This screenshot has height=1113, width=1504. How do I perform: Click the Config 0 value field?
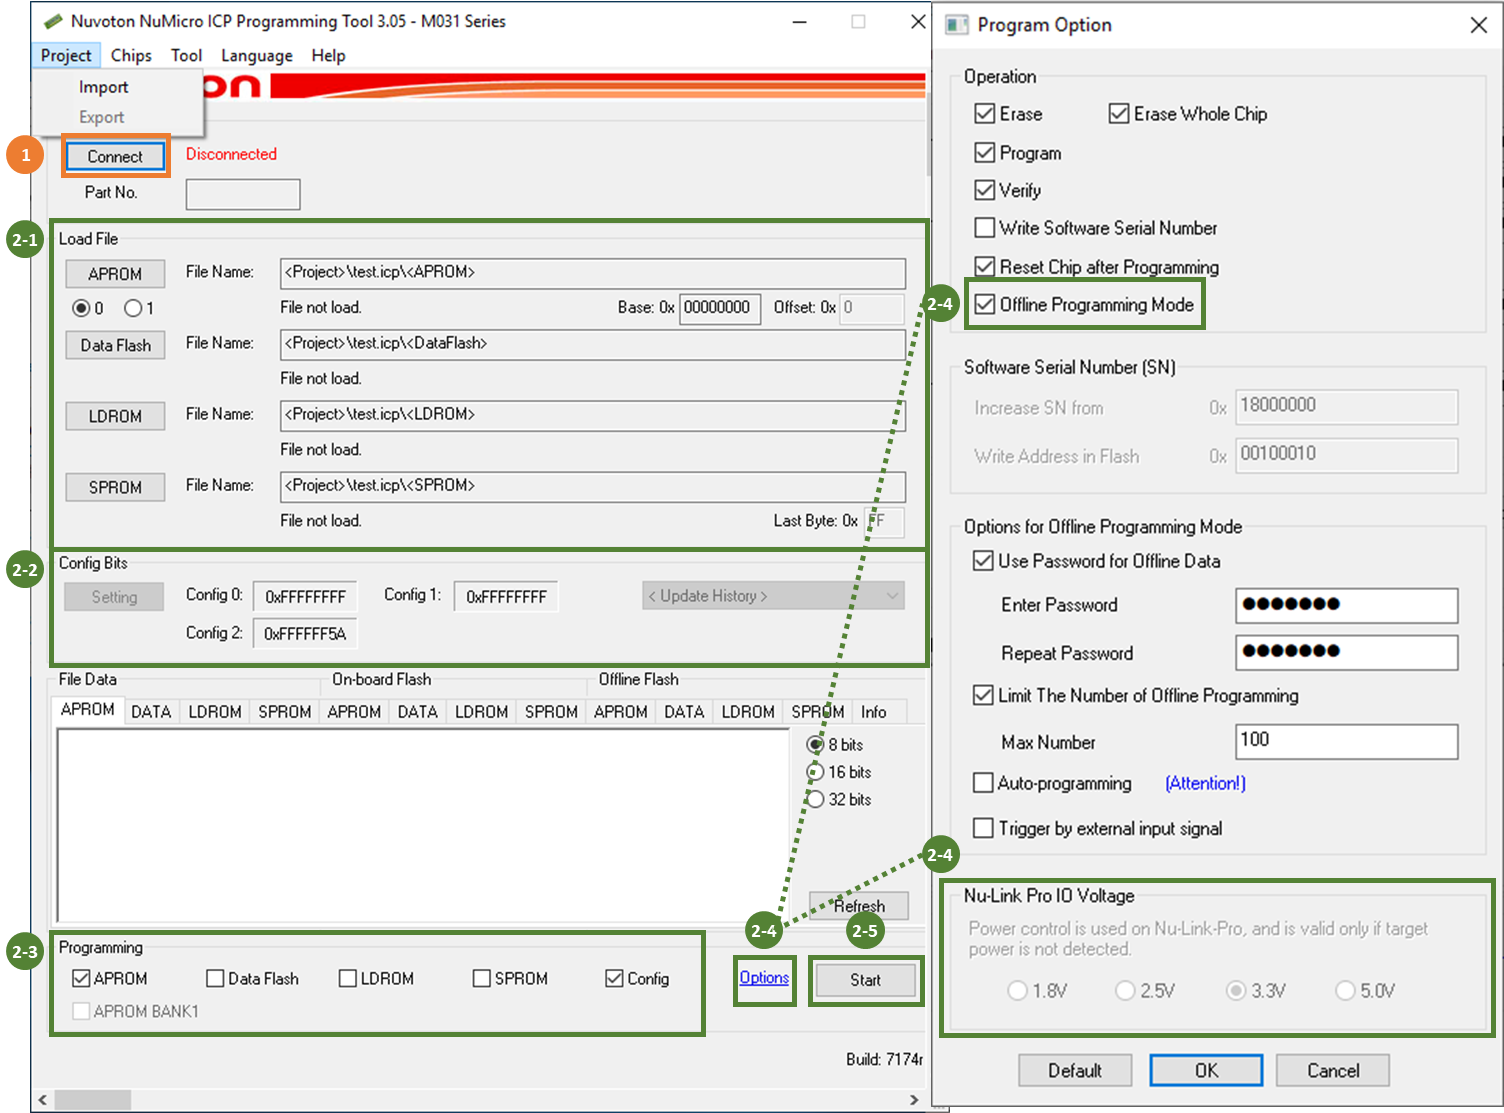pos(305,597)
